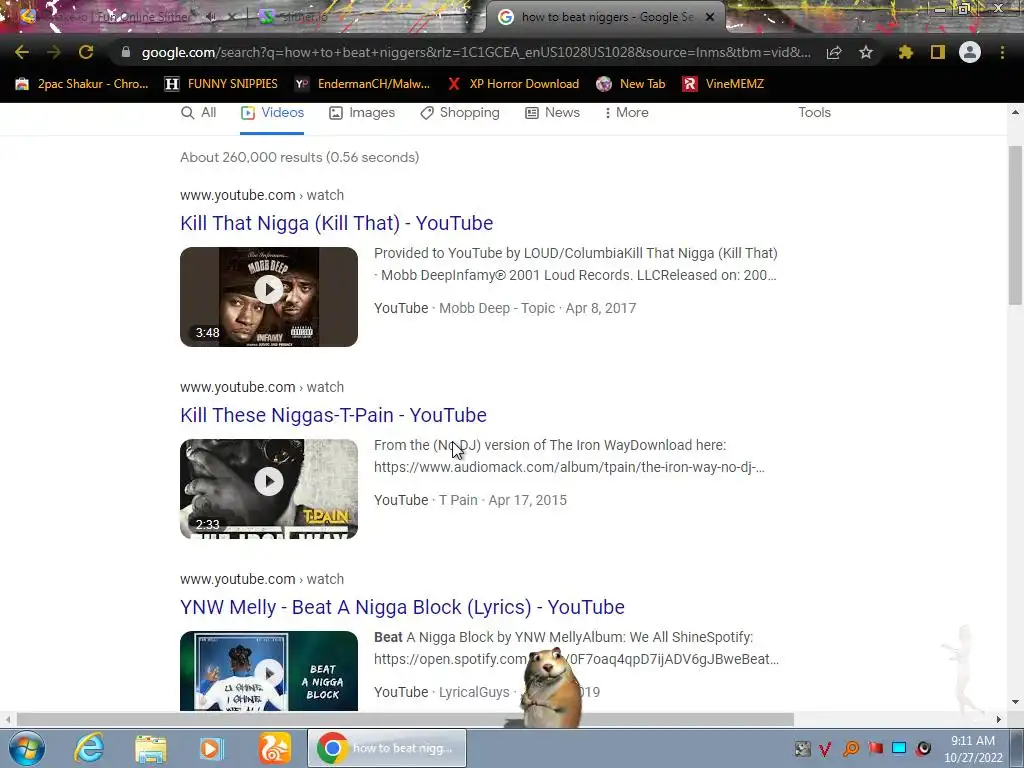This screenshot has width=1024, height=768.
Task: Open the EndermanCH/Malw... bookmark
Action: click(x=362, y=84)
